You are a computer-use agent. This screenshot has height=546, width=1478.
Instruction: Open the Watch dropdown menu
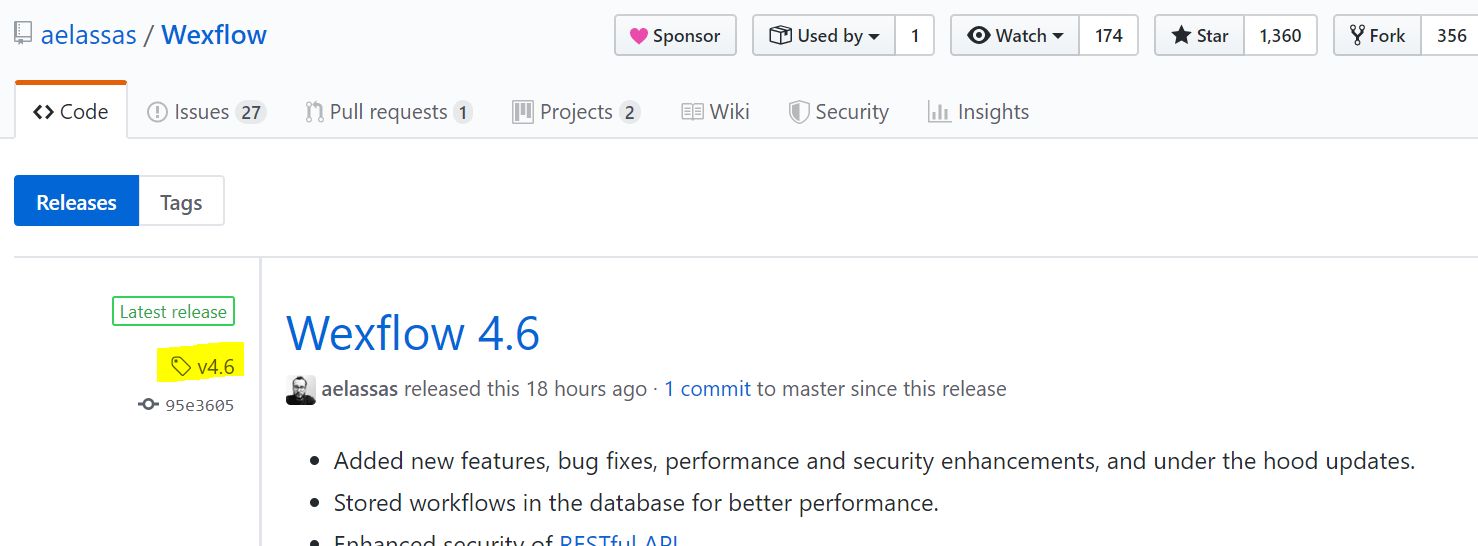tap(1014, 36)
